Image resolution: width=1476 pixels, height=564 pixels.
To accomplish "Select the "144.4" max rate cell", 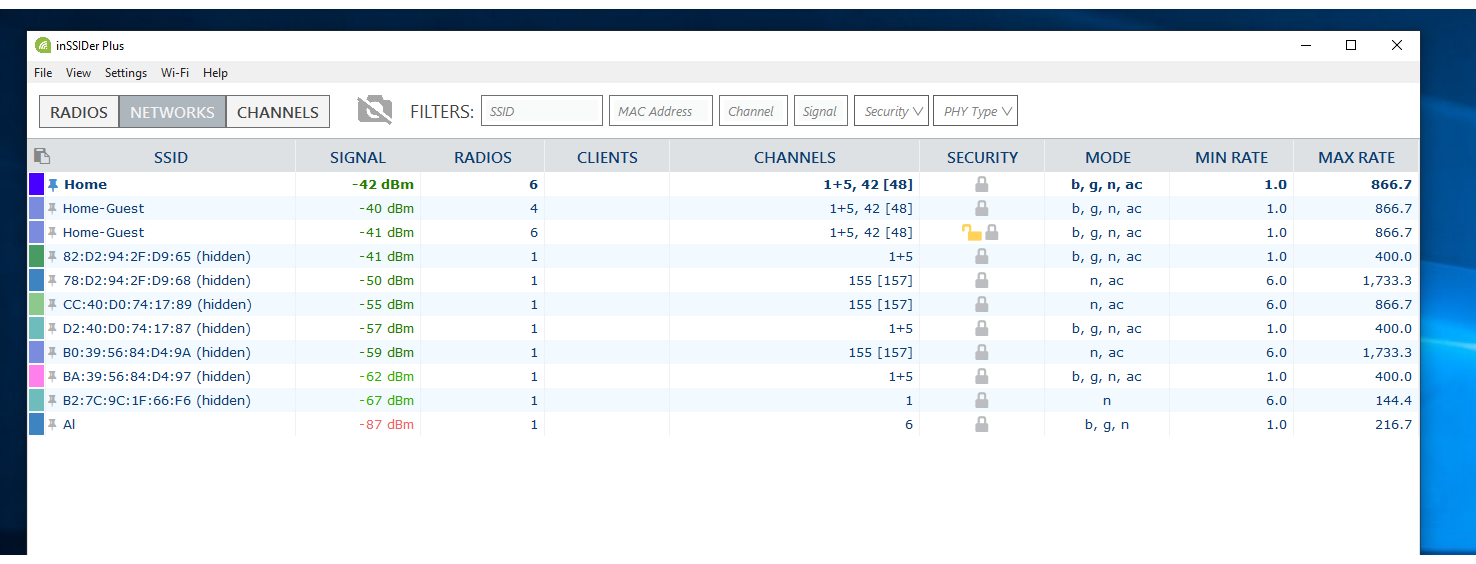I will (x=1393, y=400).
